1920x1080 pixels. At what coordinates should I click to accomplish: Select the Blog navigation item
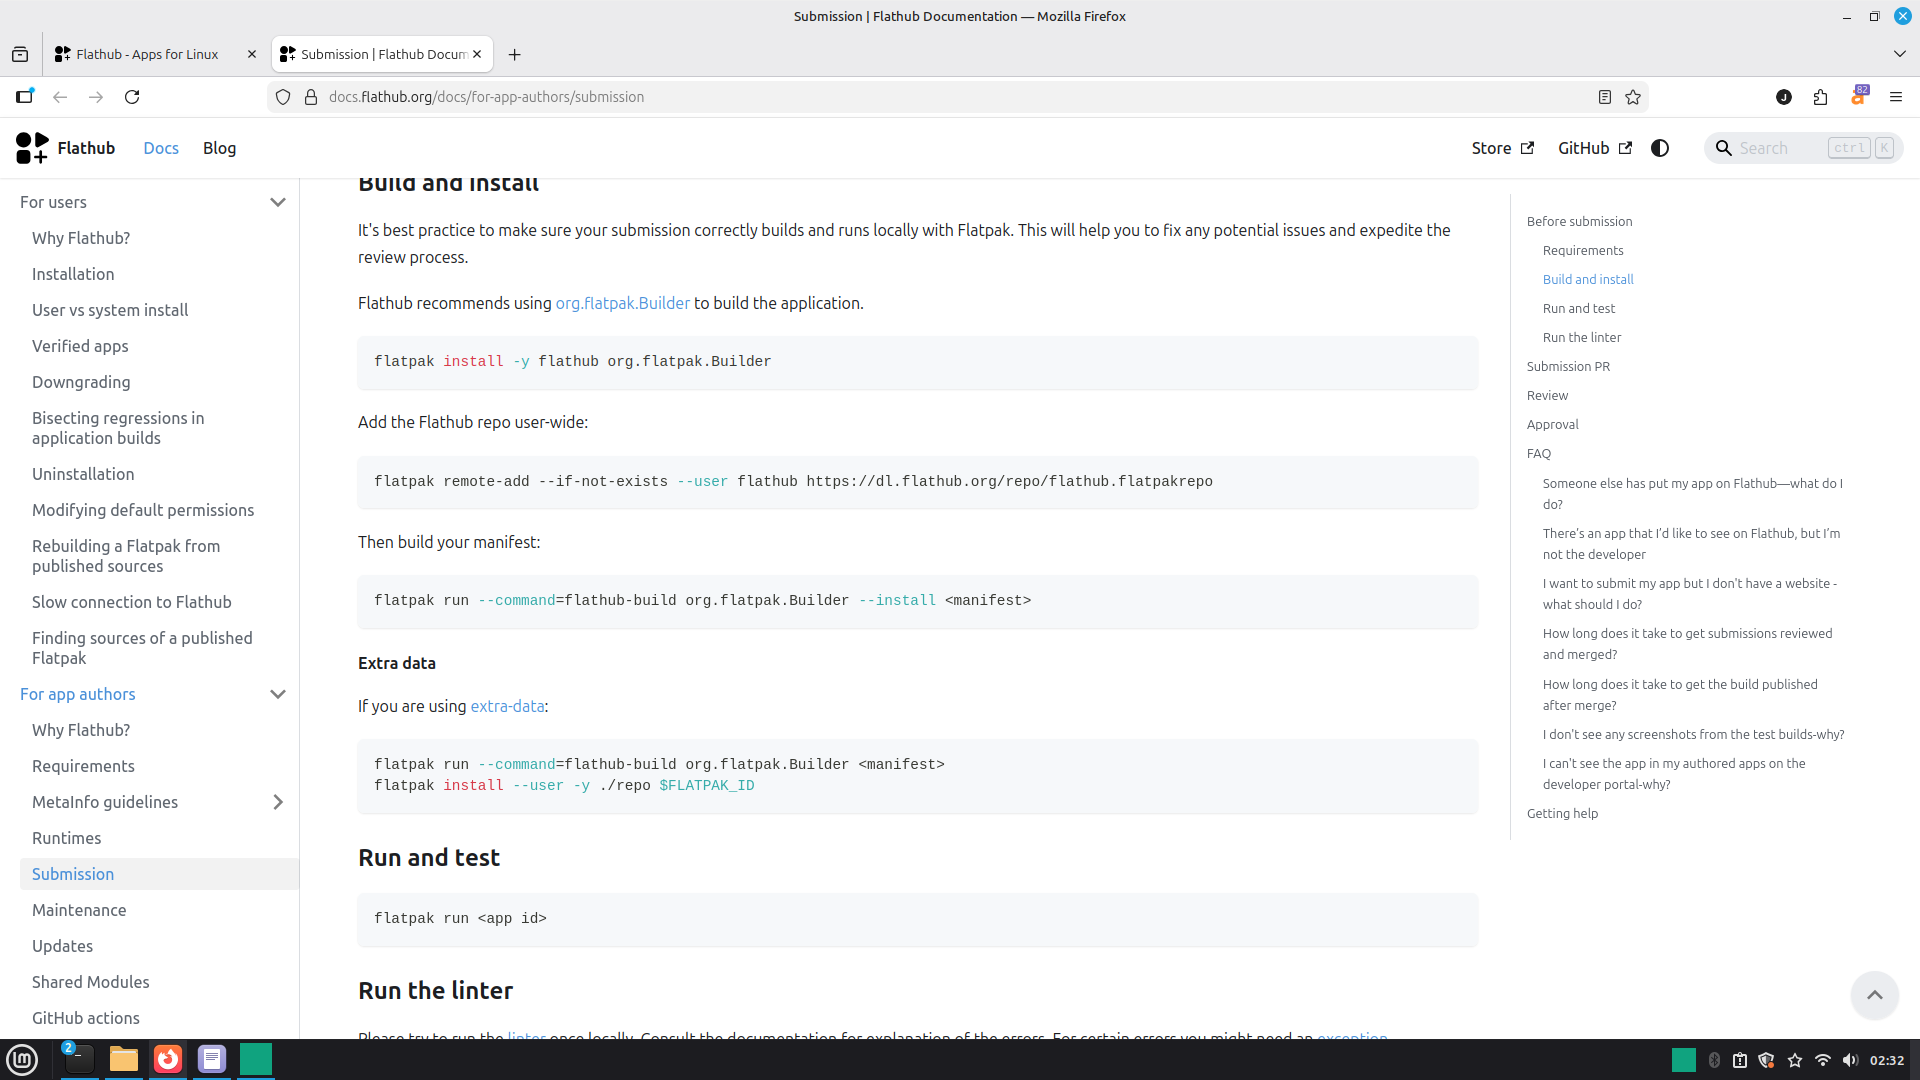tap(219, 147)
